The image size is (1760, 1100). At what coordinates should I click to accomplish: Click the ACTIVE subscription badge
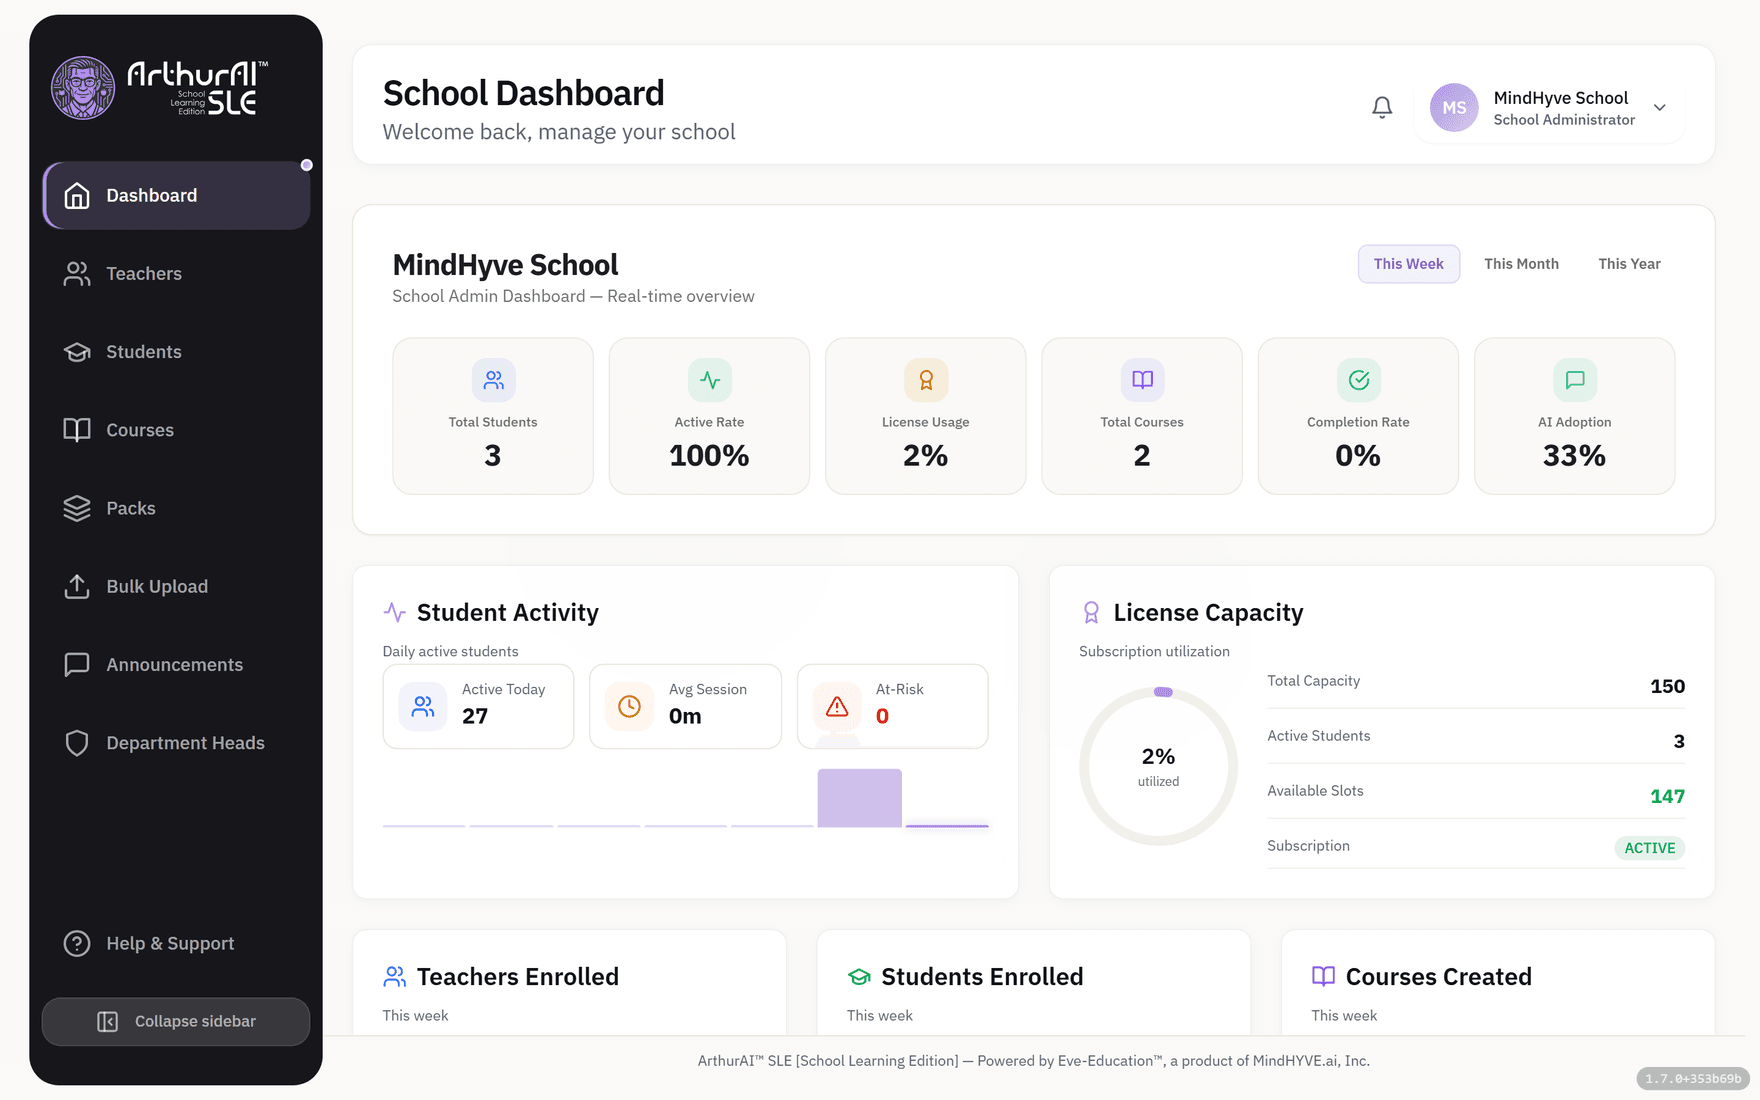pos(1649,848)
